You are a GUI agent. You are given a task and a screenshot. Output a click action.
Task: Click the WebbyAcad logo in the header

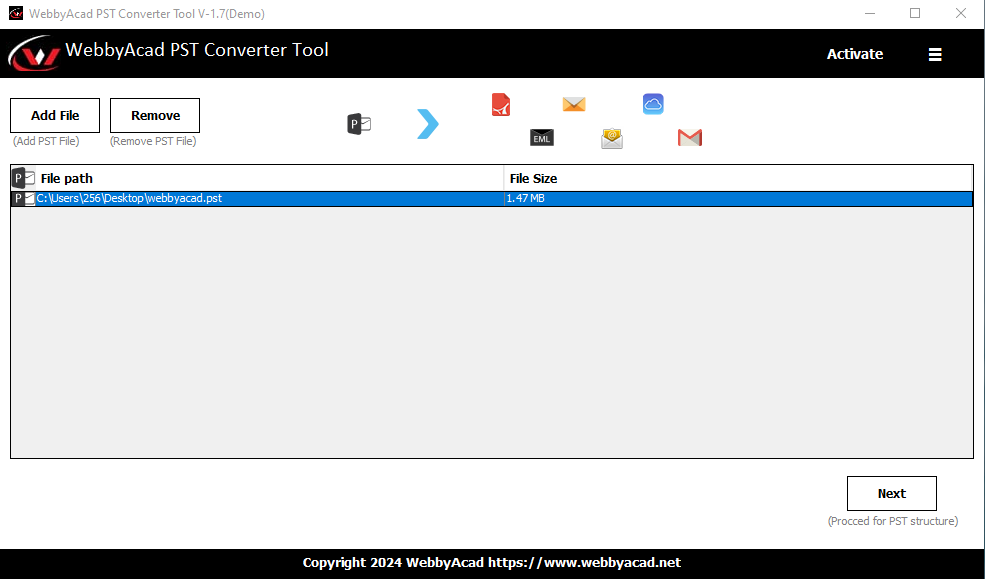(x=34, y=54)
